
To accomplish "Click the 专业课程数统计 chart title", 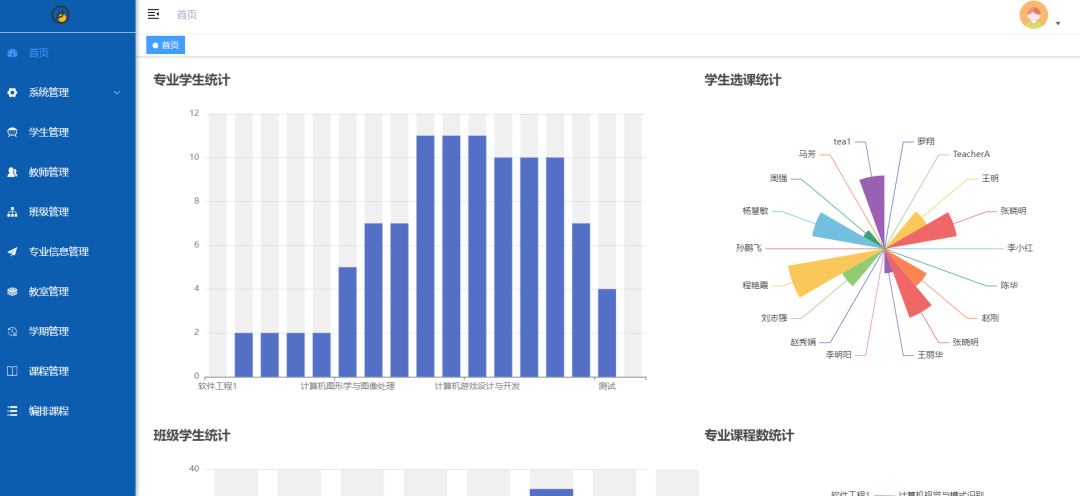I will coord(749,435).
